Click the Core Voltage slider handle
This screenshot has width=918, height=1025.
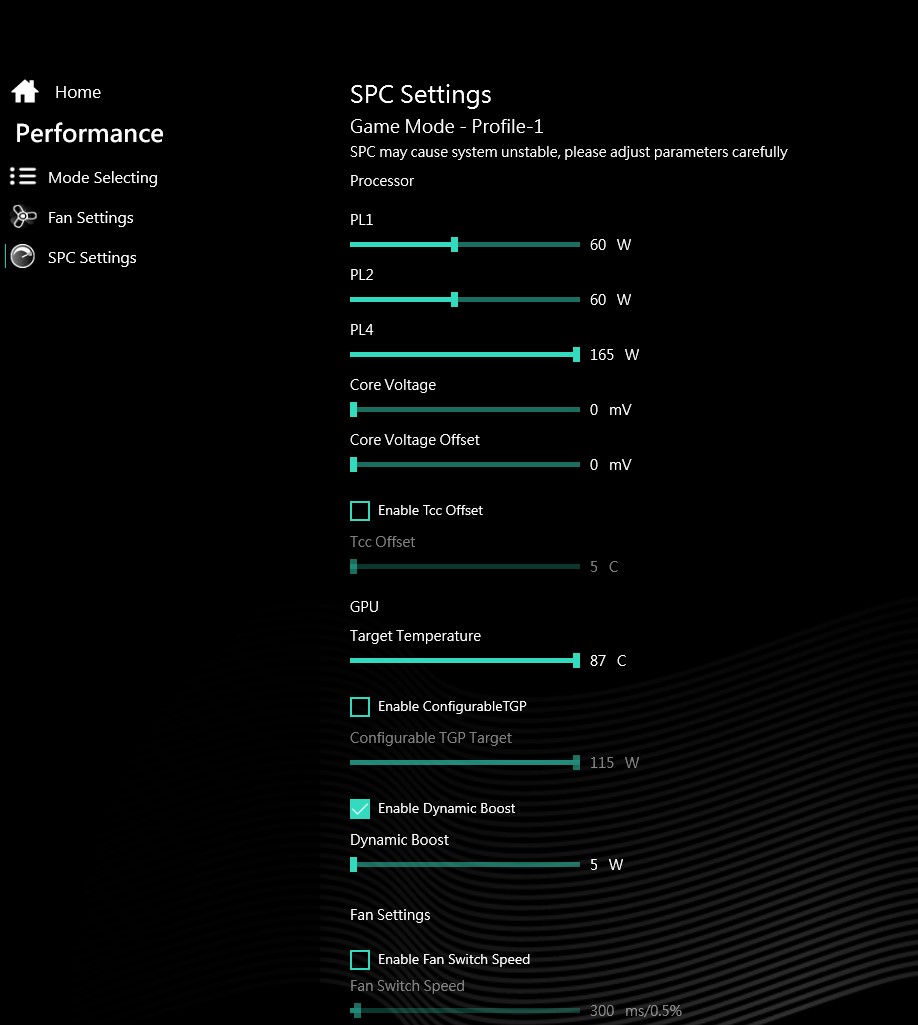point(354,409)
